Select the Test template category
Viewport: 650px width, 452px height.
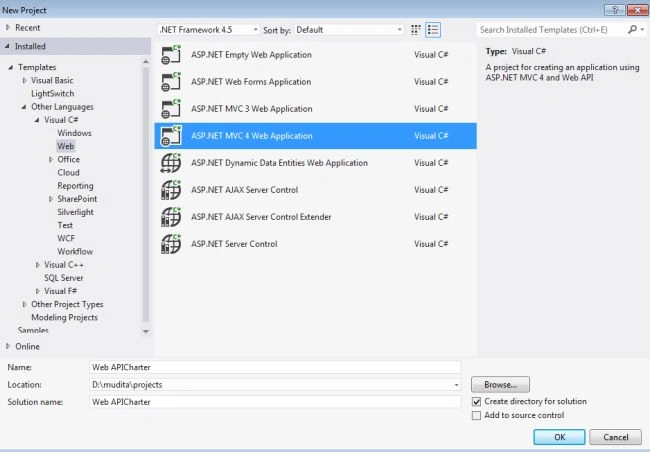pyautogui.click(x=65, y=225)
